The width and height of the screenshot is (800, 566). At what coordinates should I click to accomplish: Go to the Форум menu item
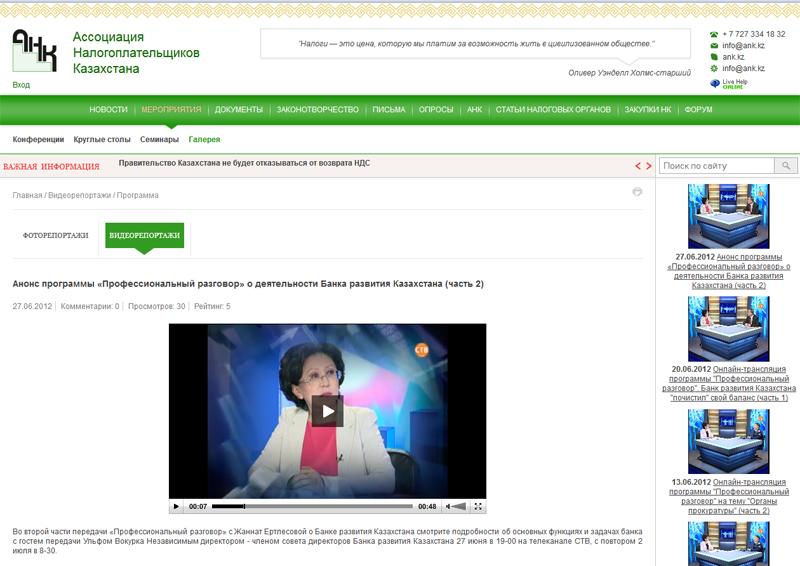(x=698, y=109)
